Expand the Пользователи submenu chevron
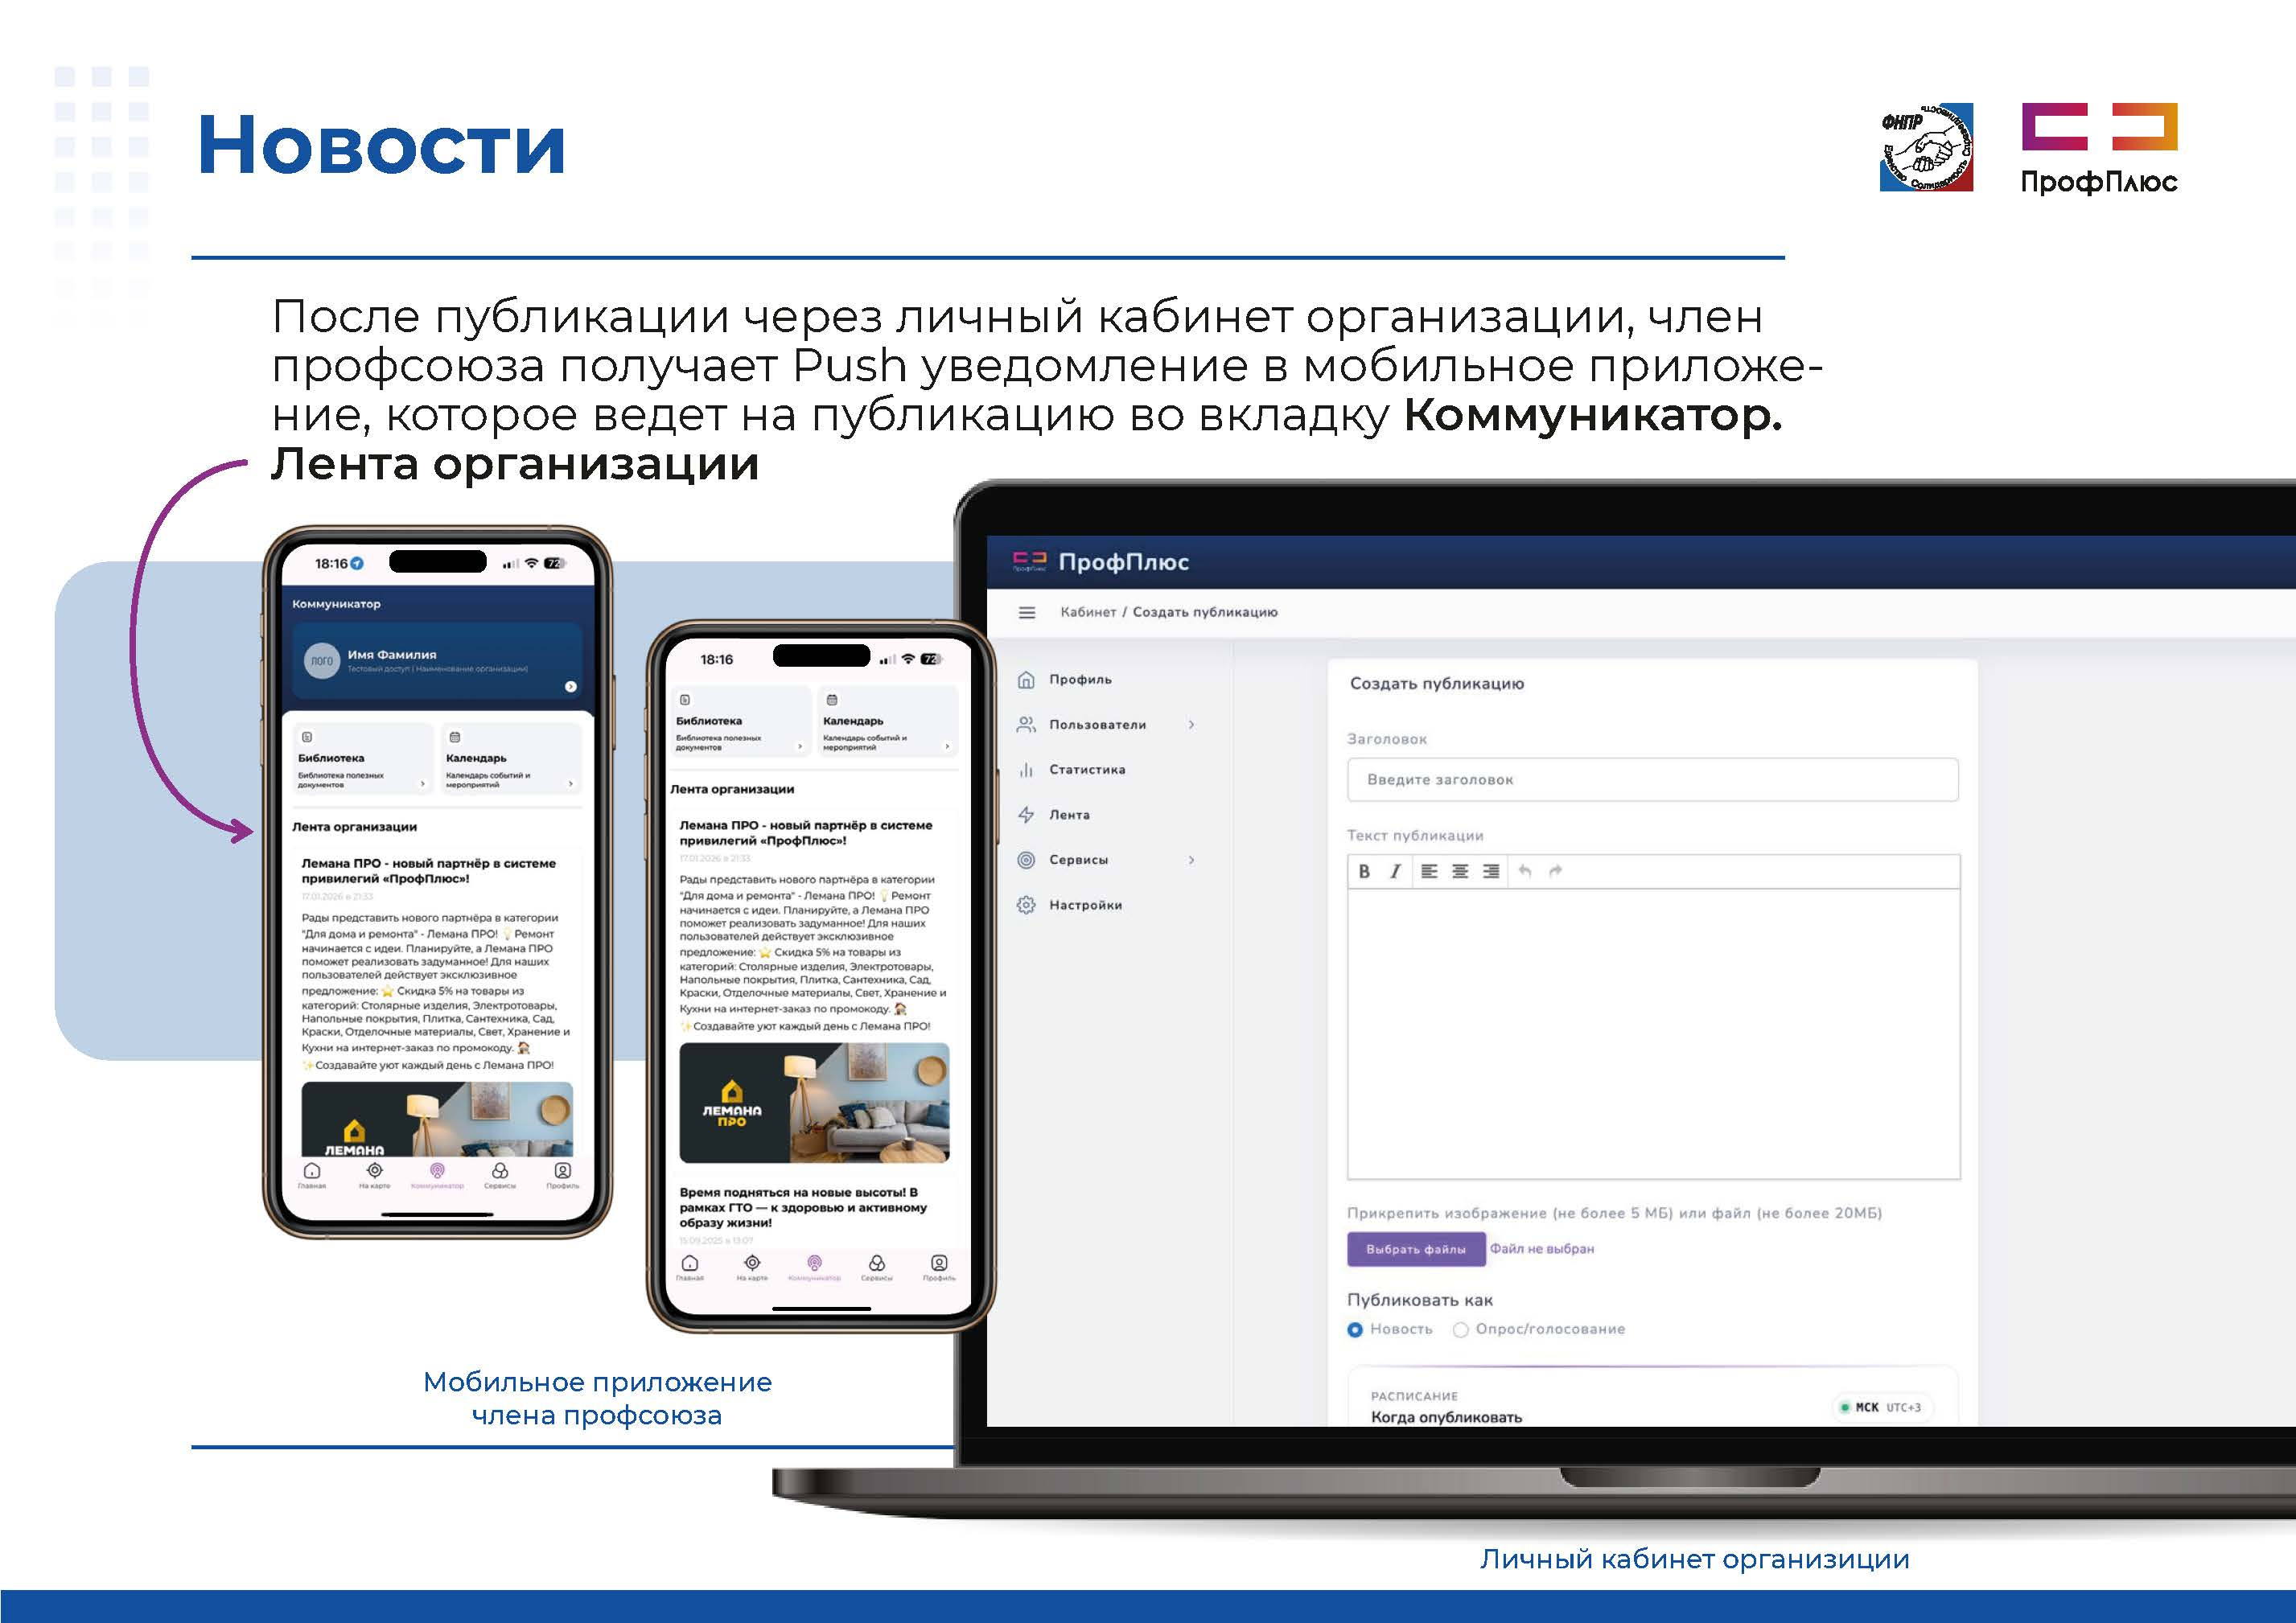The width and height of the screenshot is (2296, 1623). click(1191, 725)
